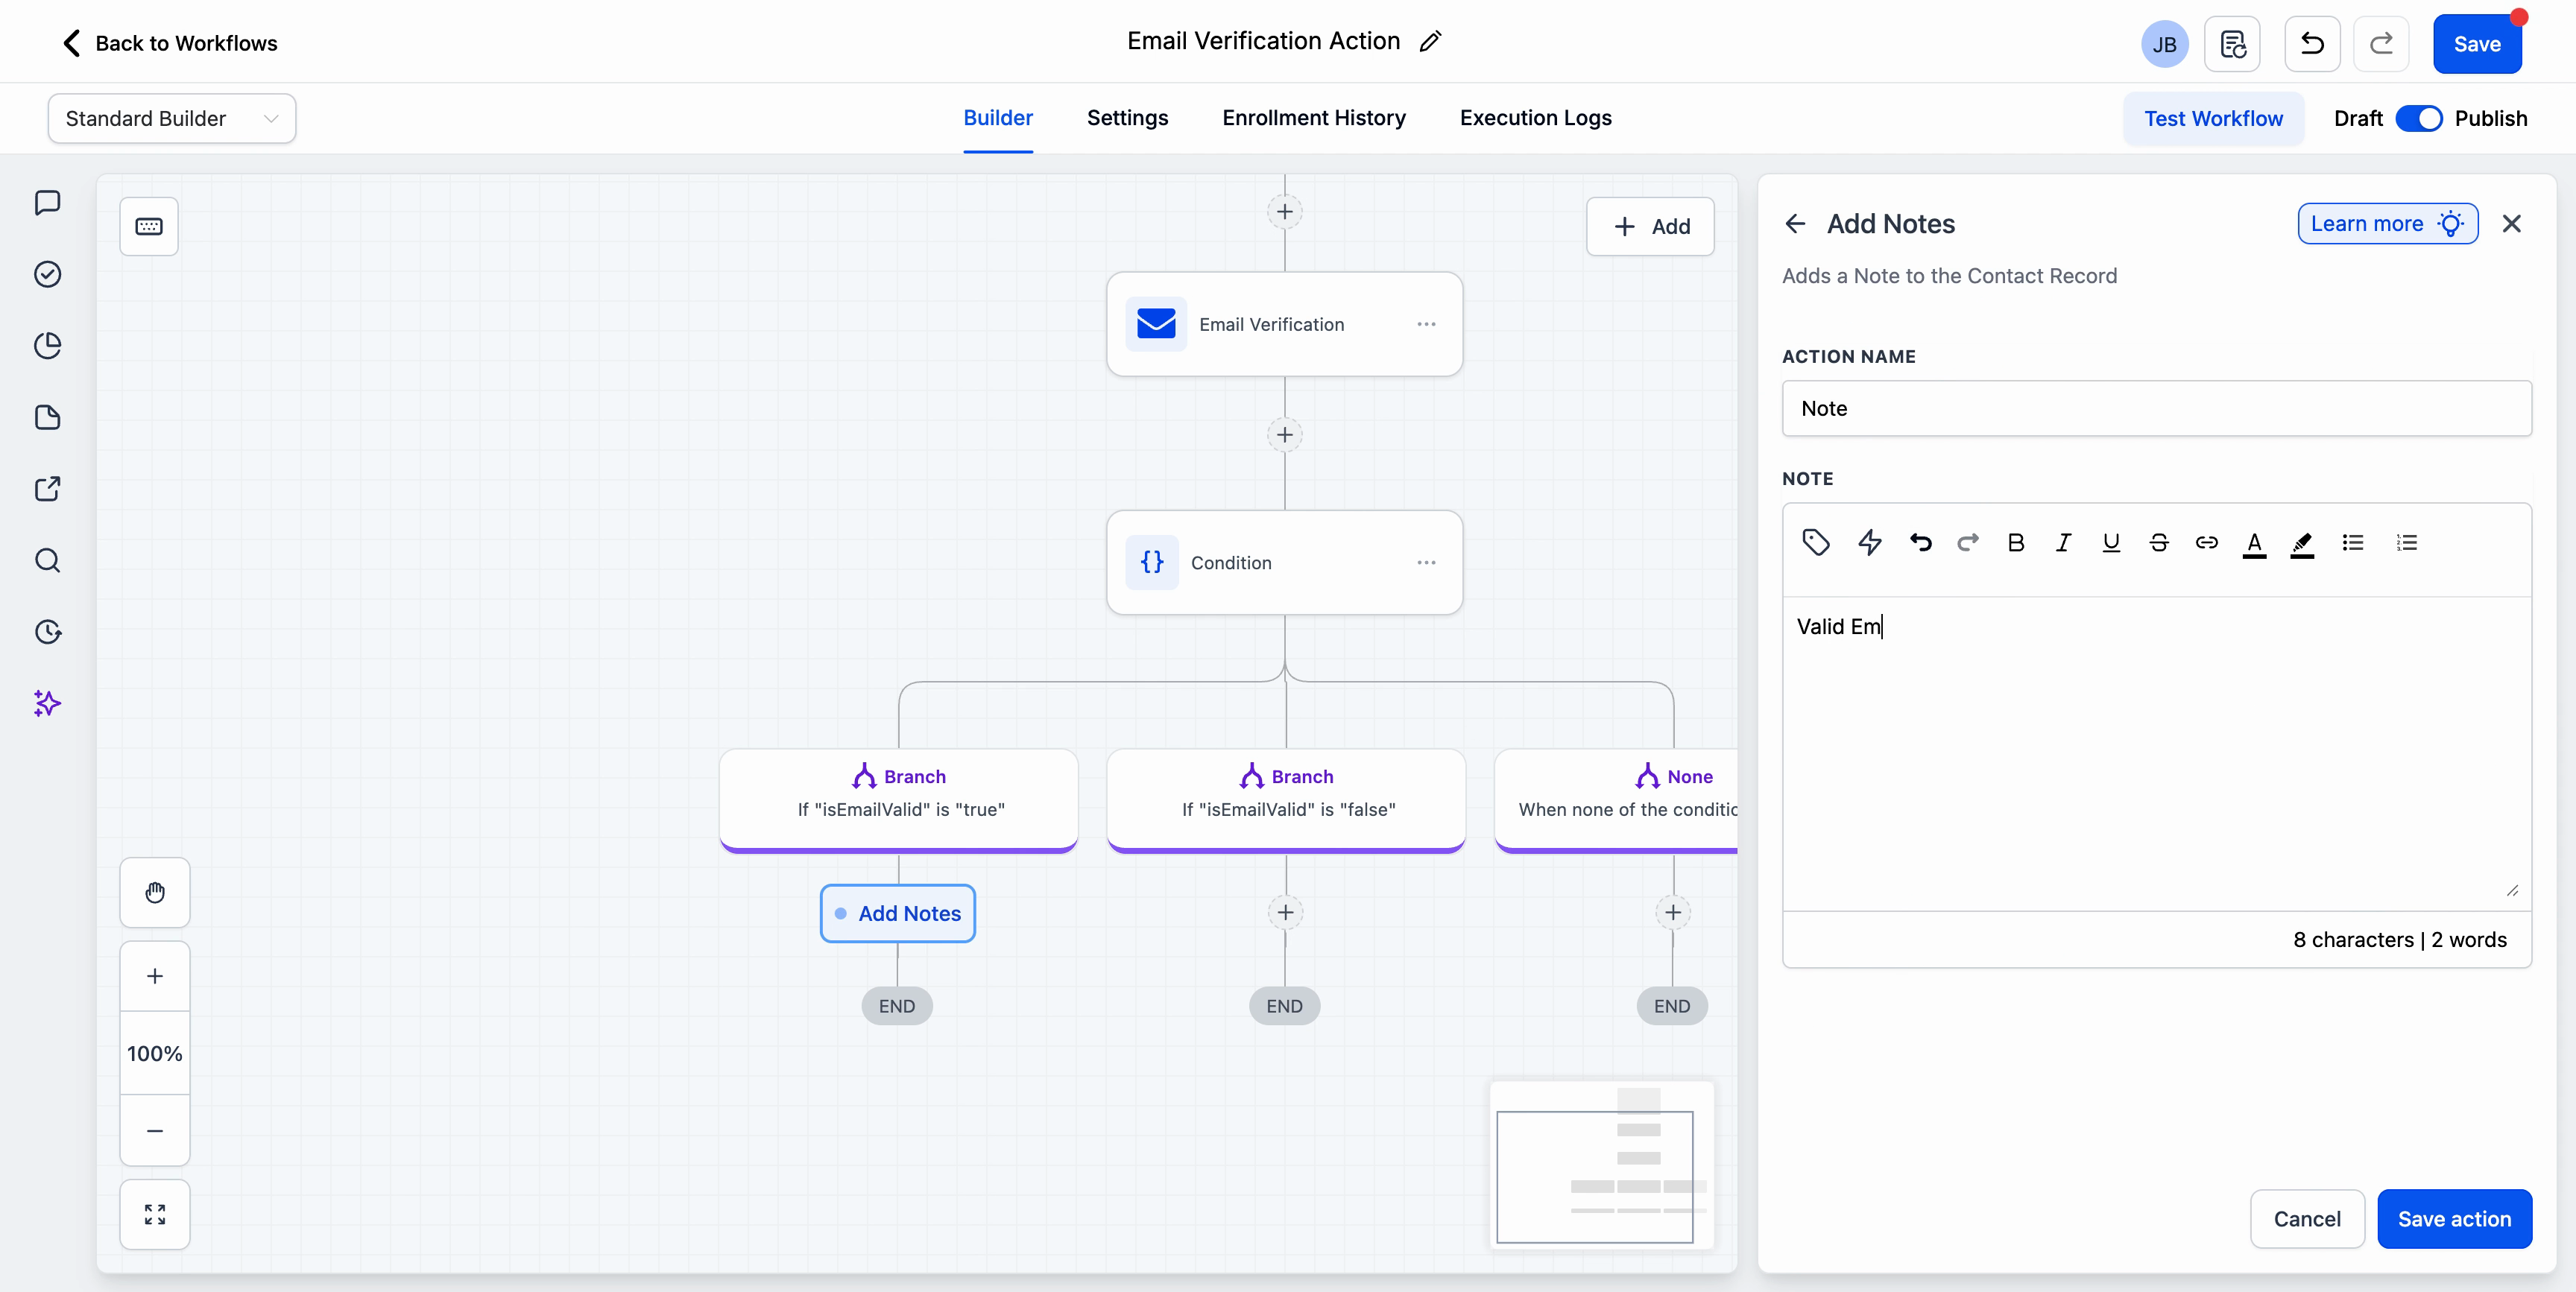This screenshot has height=1292, width=2576.
Task: Open the text highlight color swatch
Action: 2302,543
